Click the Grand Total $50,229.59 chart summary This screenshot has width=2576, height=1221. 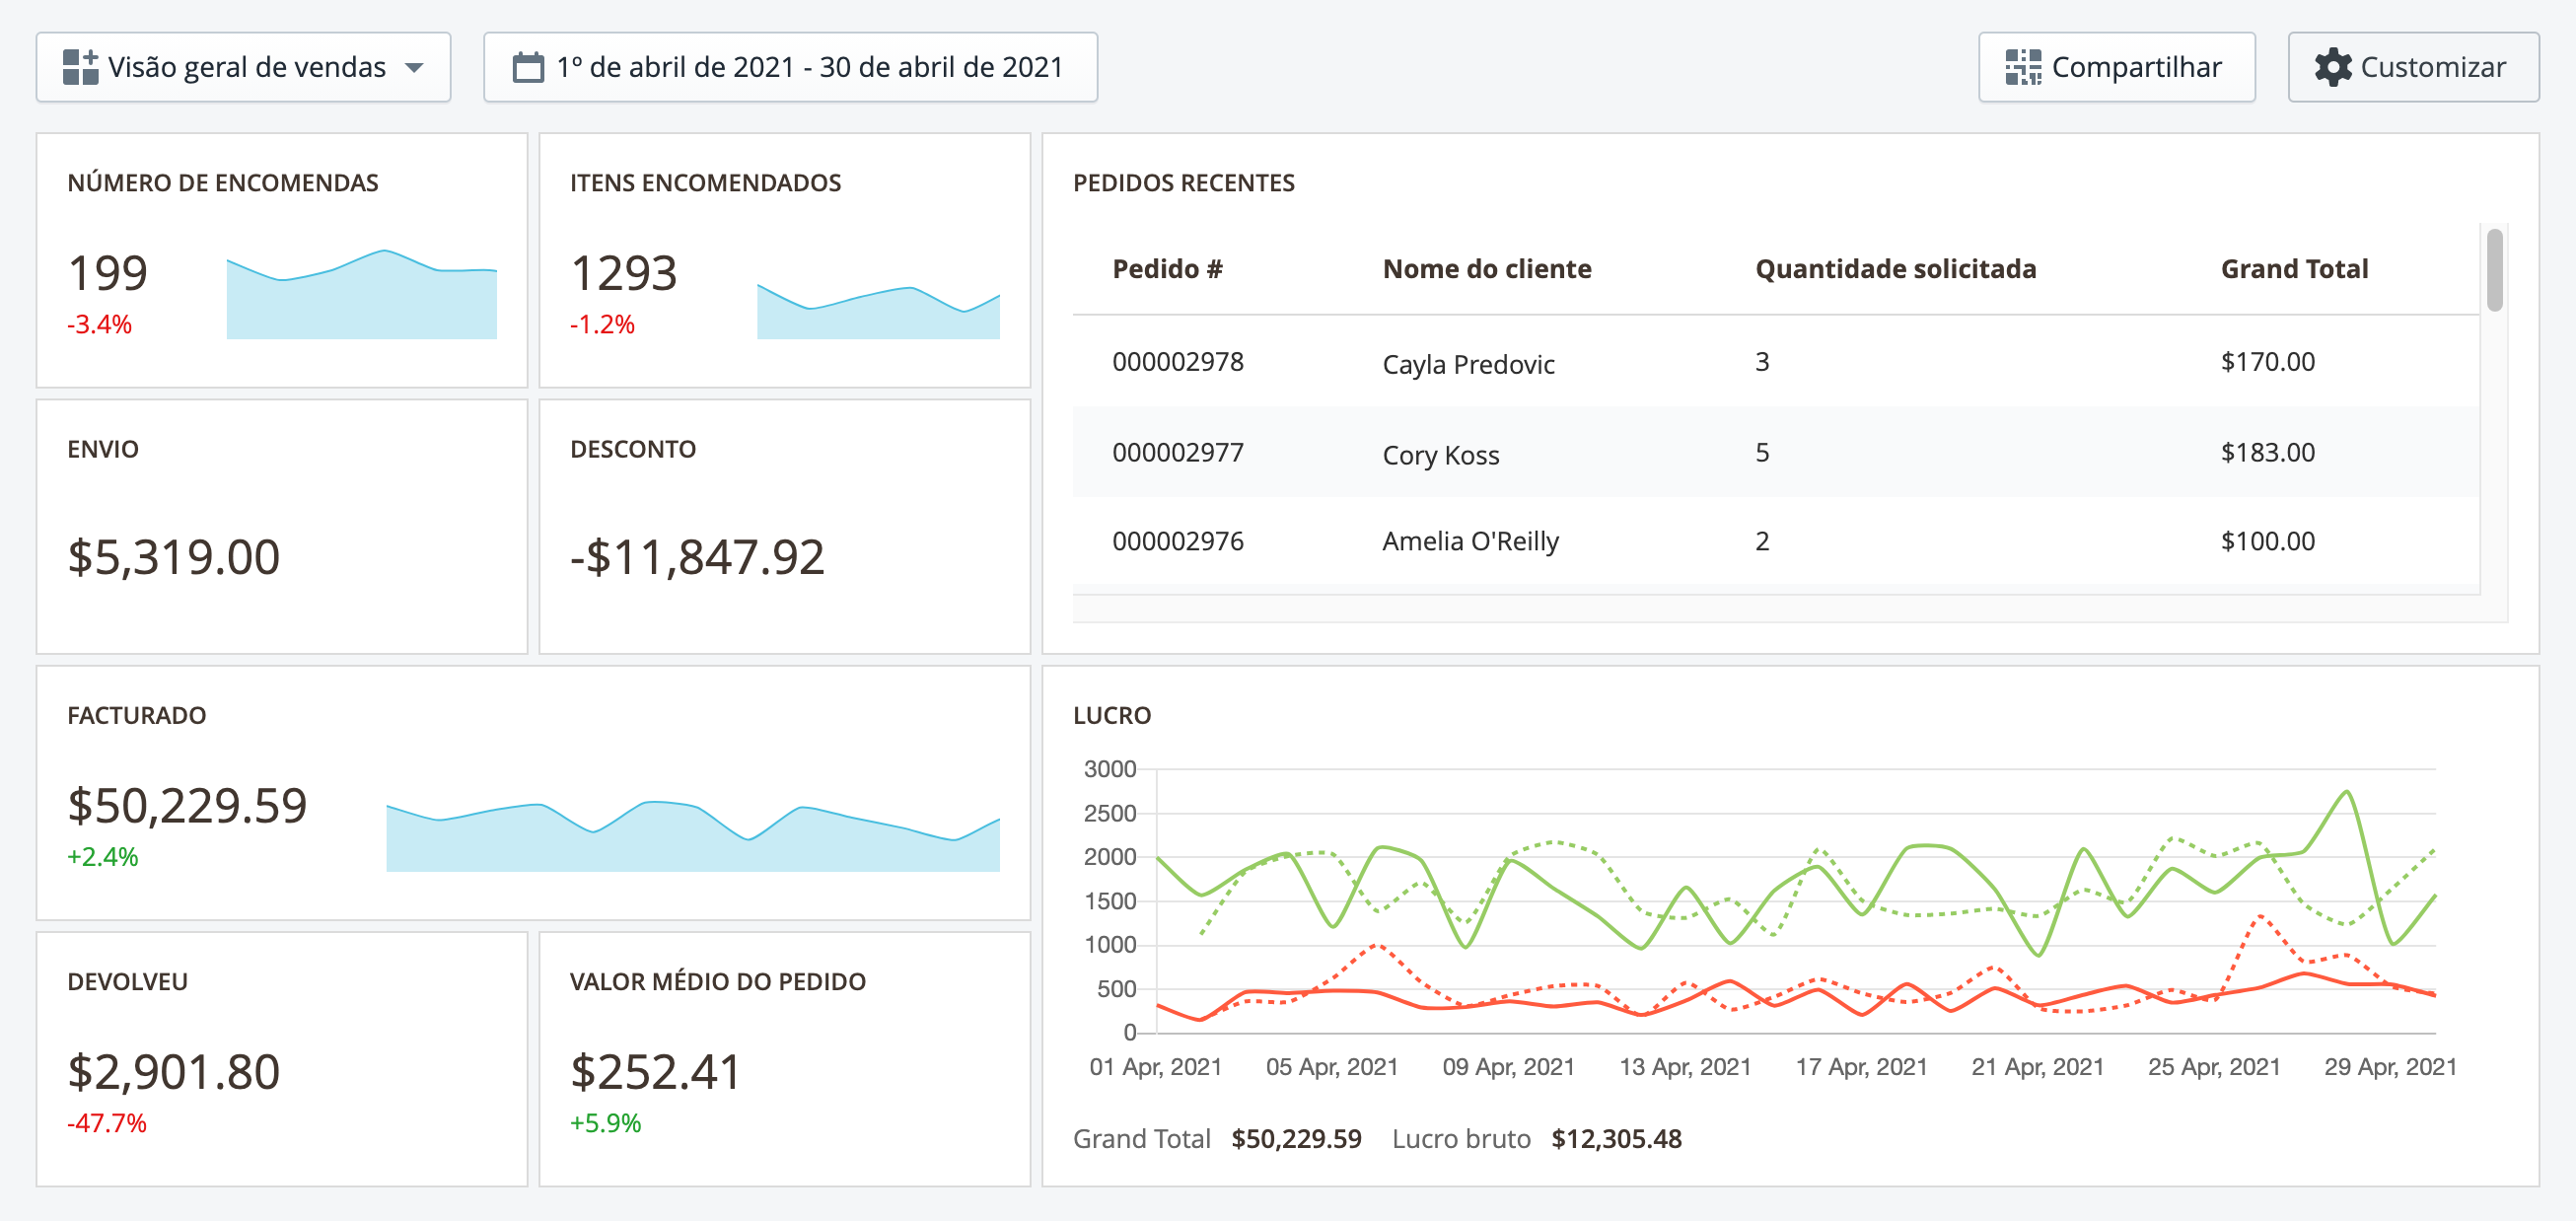(x=1217, y=1139)
